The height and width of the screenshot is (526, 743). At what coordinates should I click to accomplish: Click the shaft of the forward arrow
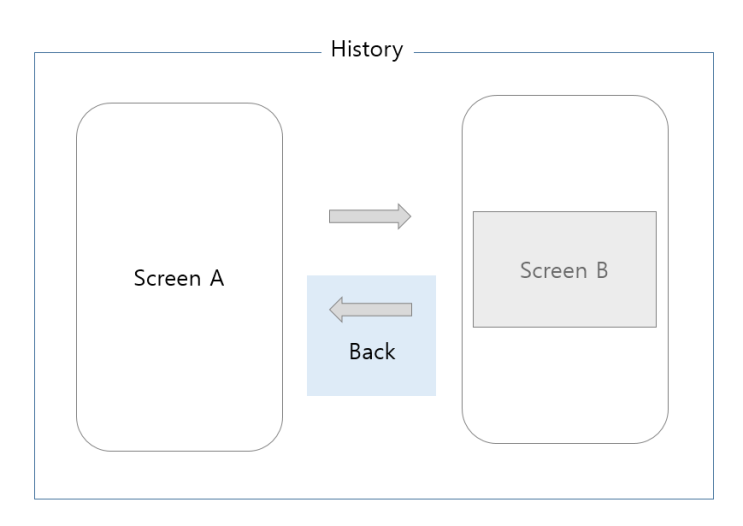coord(363,217)
